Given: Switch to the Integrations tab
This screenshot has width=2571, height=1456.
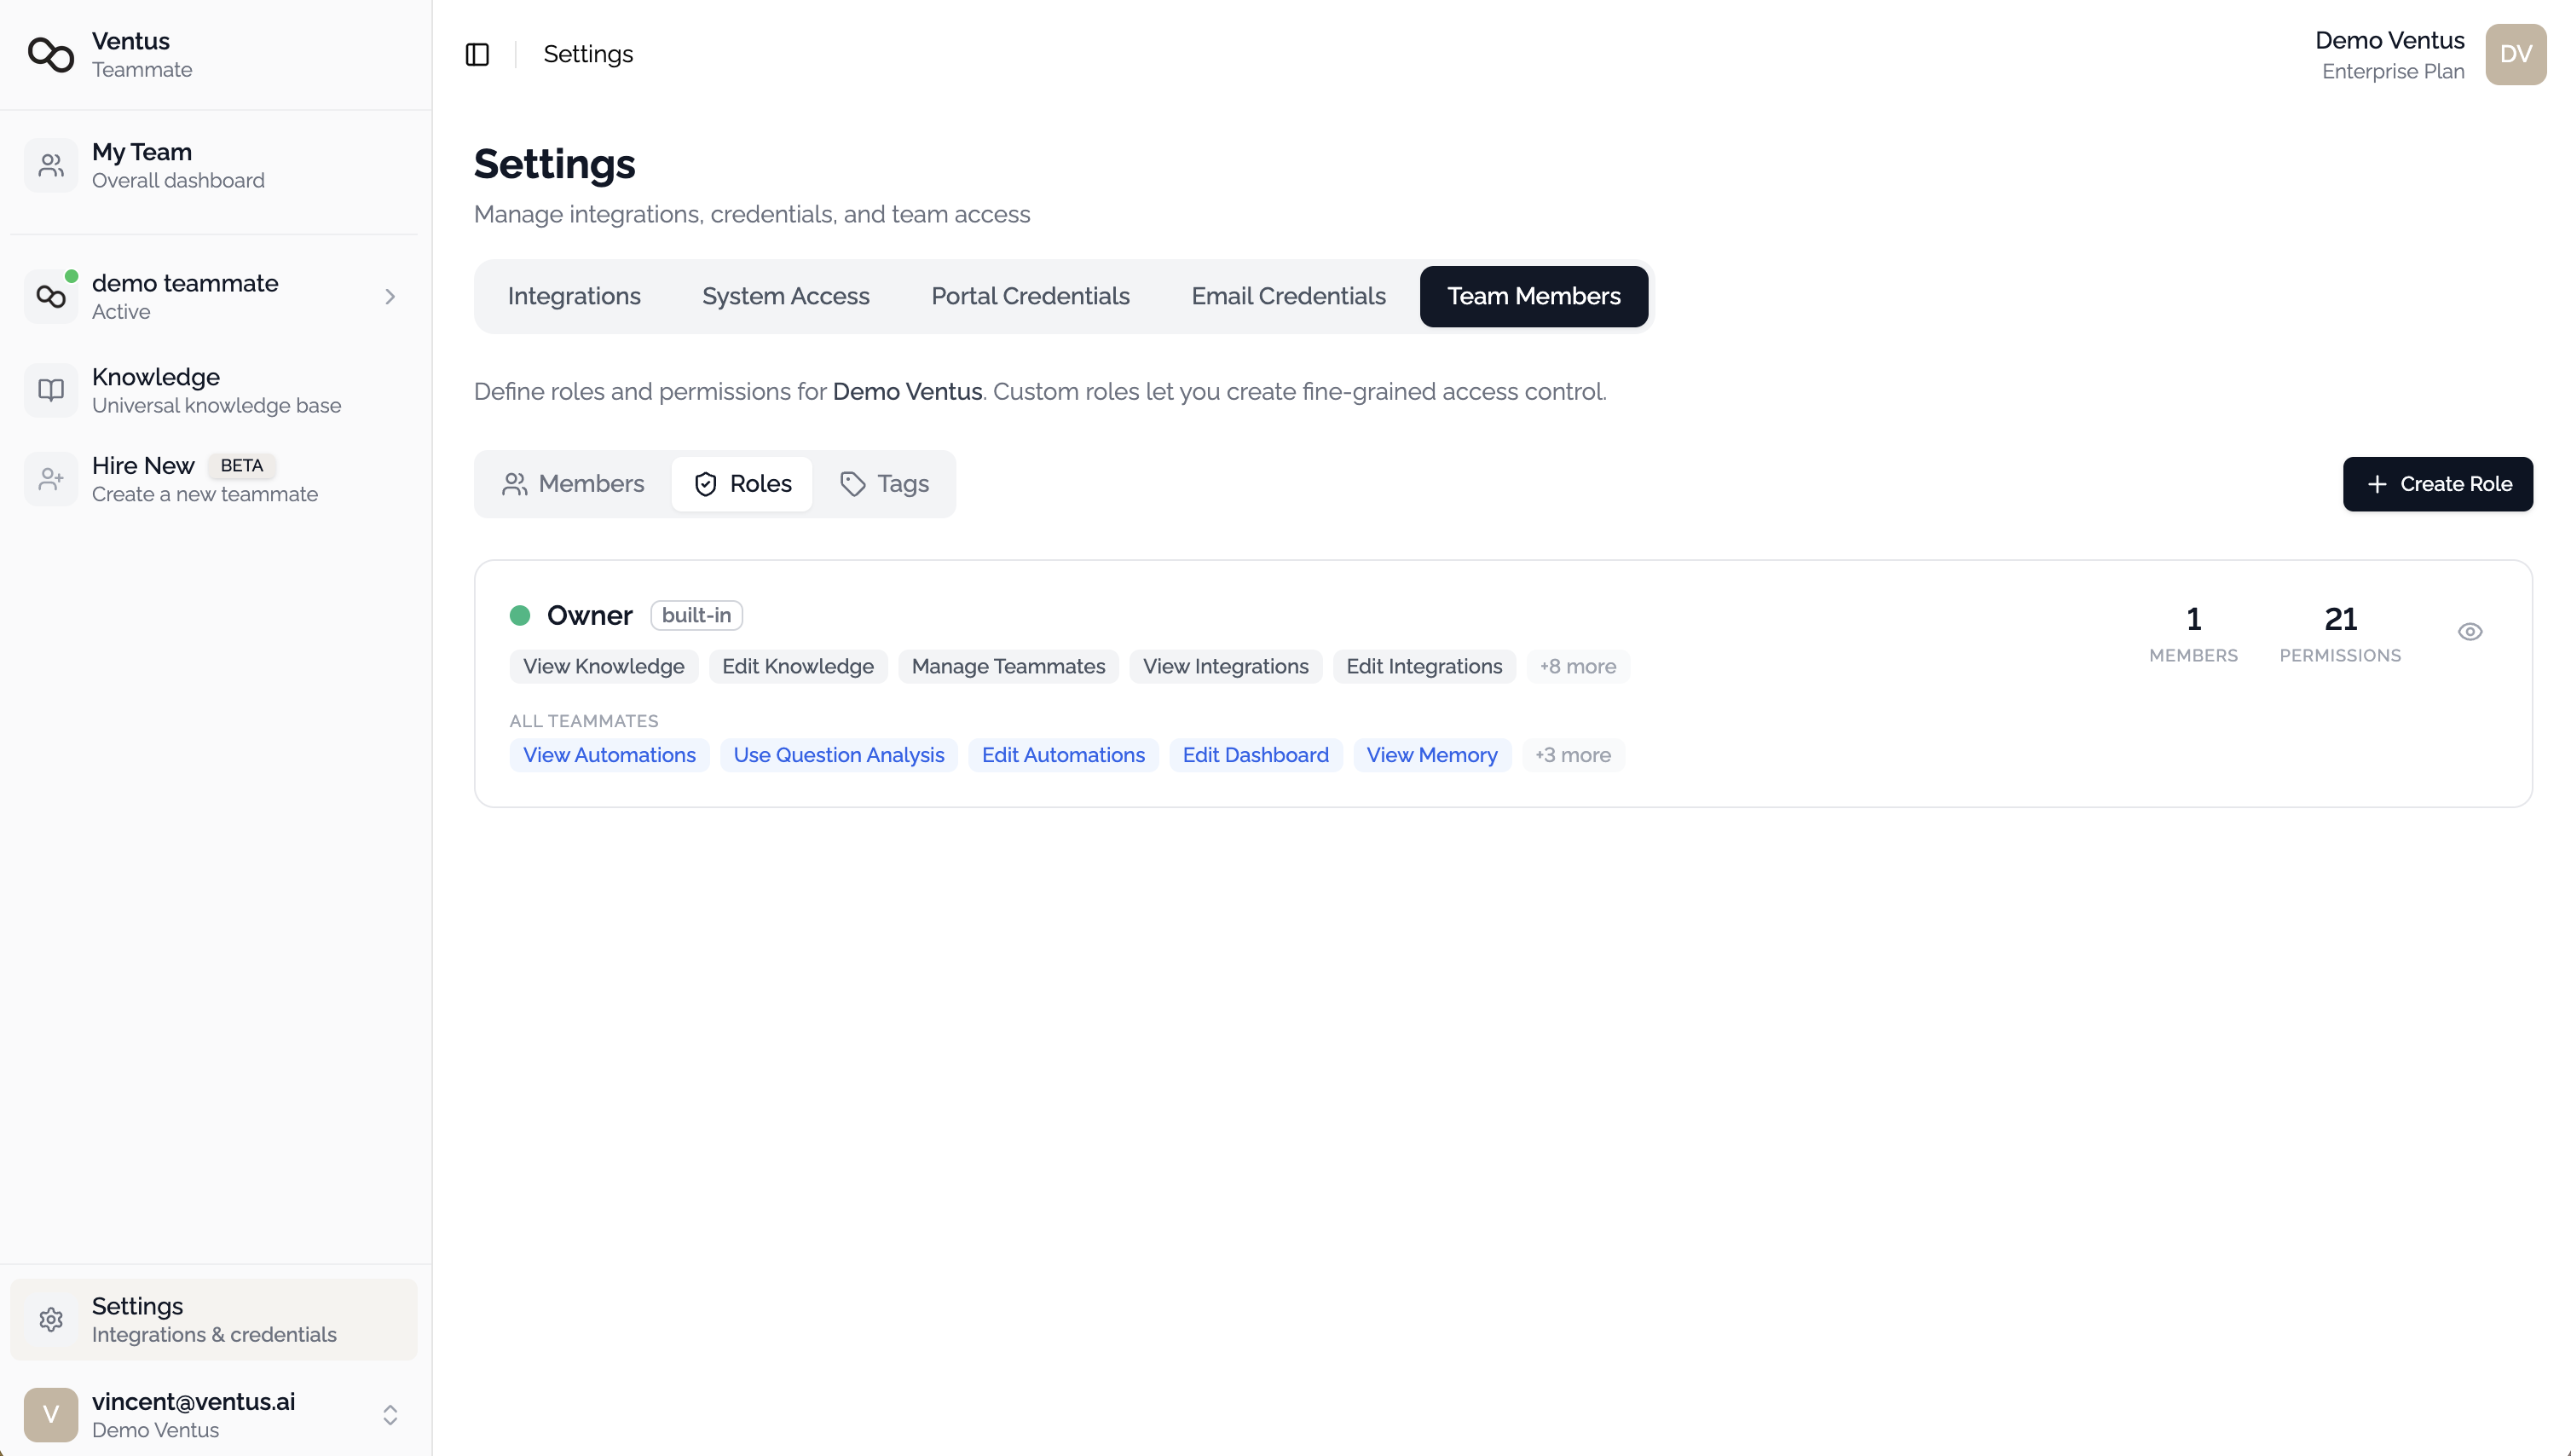Looking at the screenshot, I should click(574, 296).
